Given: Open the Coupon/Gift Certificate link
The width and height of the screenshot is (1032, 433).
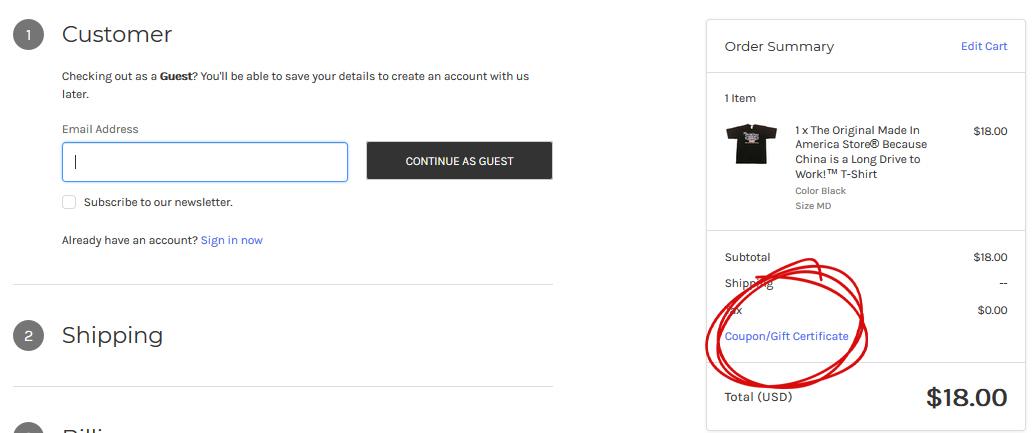Looking at the screenshot, I should click(x=787, y=336).
